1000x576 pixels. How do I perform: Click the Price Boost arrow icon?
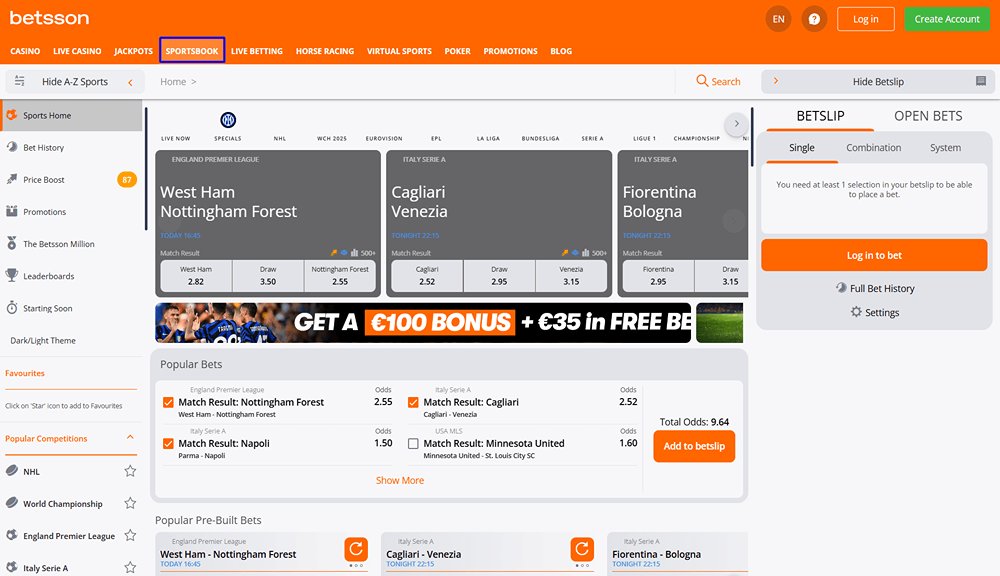click(x=11, y=179)
